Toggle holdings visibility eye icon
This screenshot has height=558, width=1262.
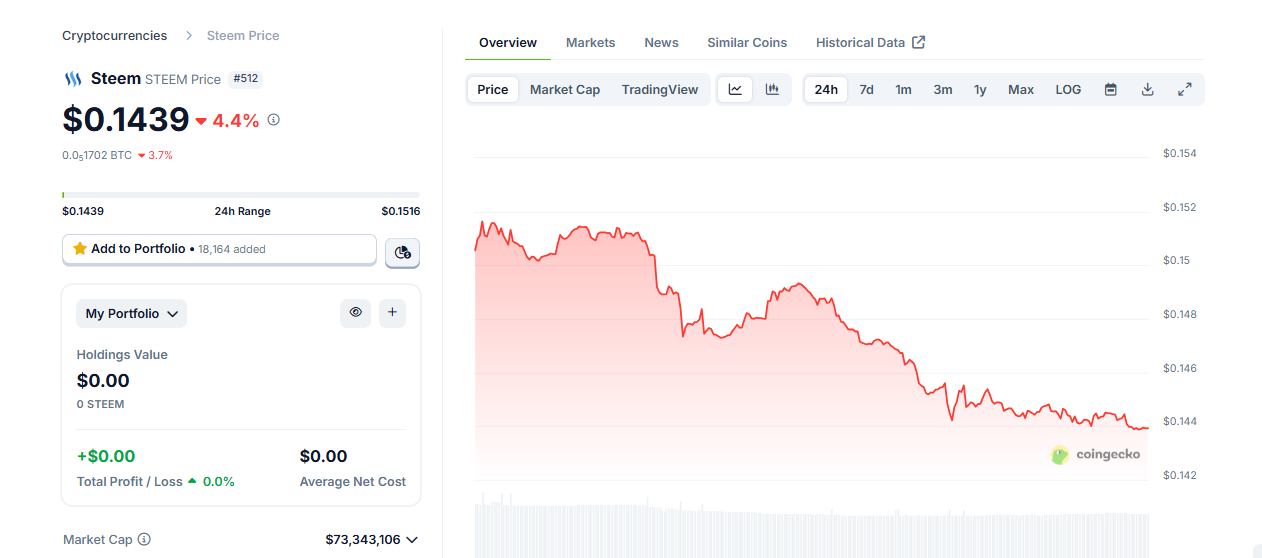click(x=355, y=313)
